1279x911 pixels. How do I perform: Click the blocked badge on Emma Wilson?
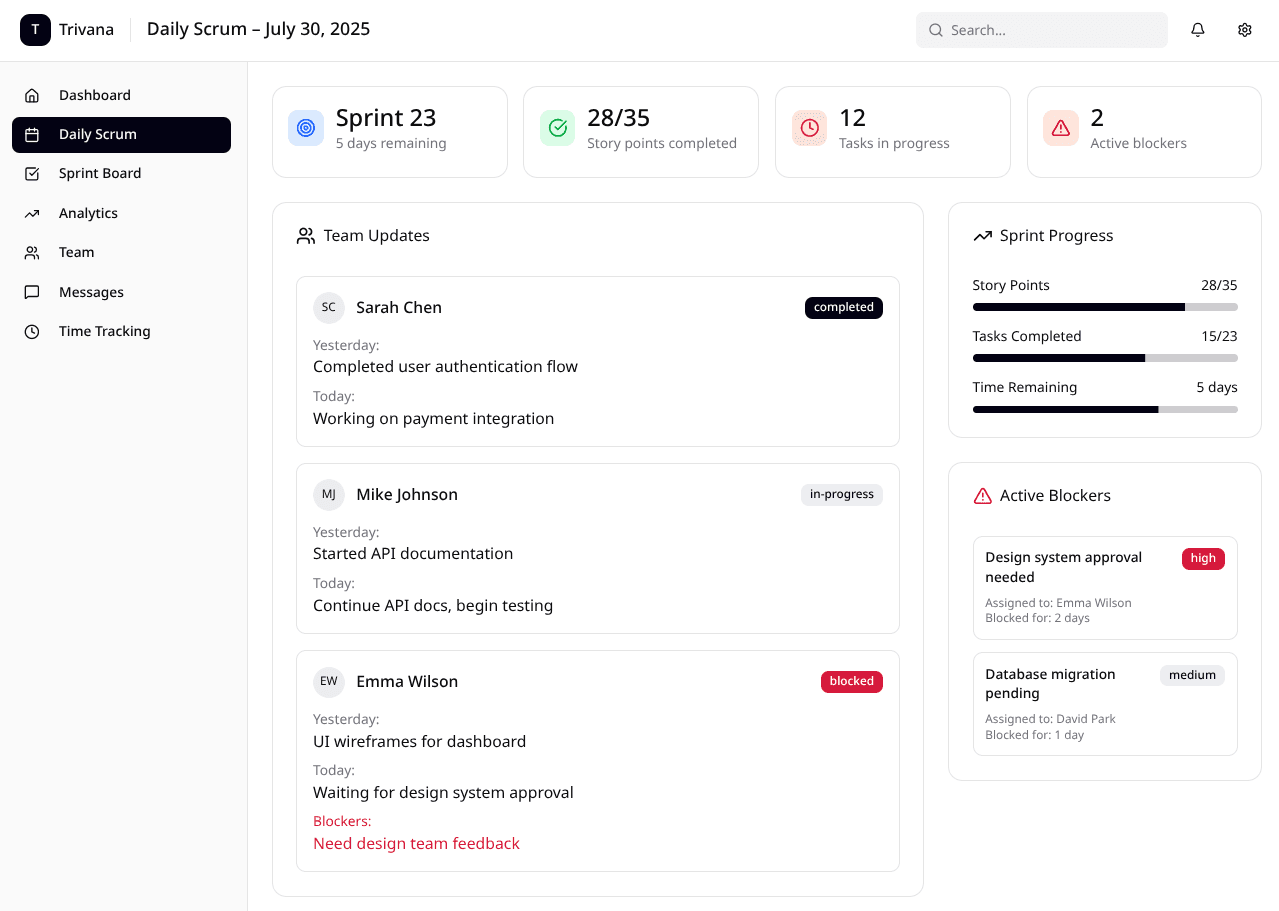tap(851, 682)
